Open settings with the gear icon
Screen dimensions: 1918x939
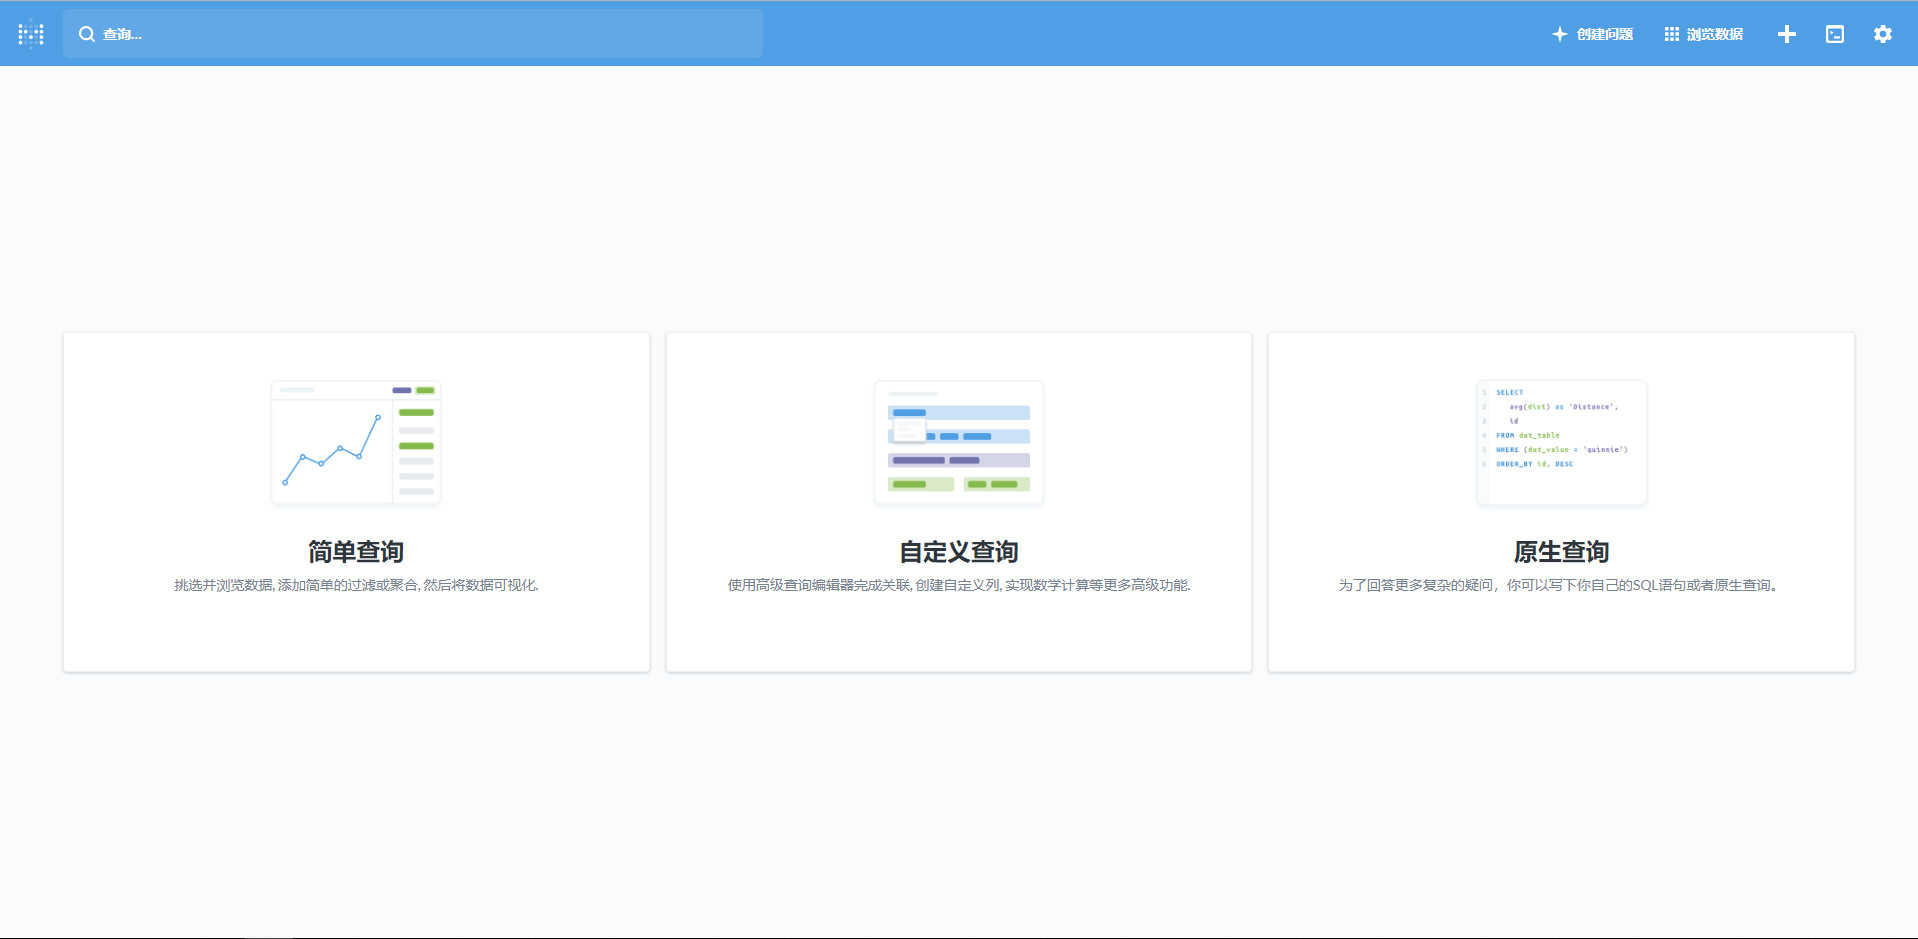[x=1882, y=33]
